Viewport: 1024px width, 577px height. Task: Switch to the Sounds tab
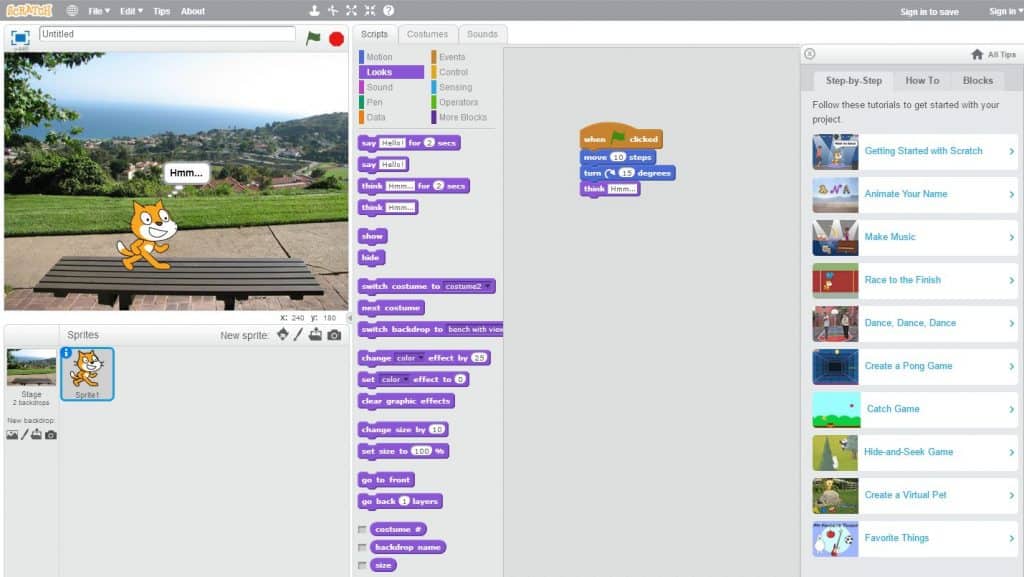(482, 34)
